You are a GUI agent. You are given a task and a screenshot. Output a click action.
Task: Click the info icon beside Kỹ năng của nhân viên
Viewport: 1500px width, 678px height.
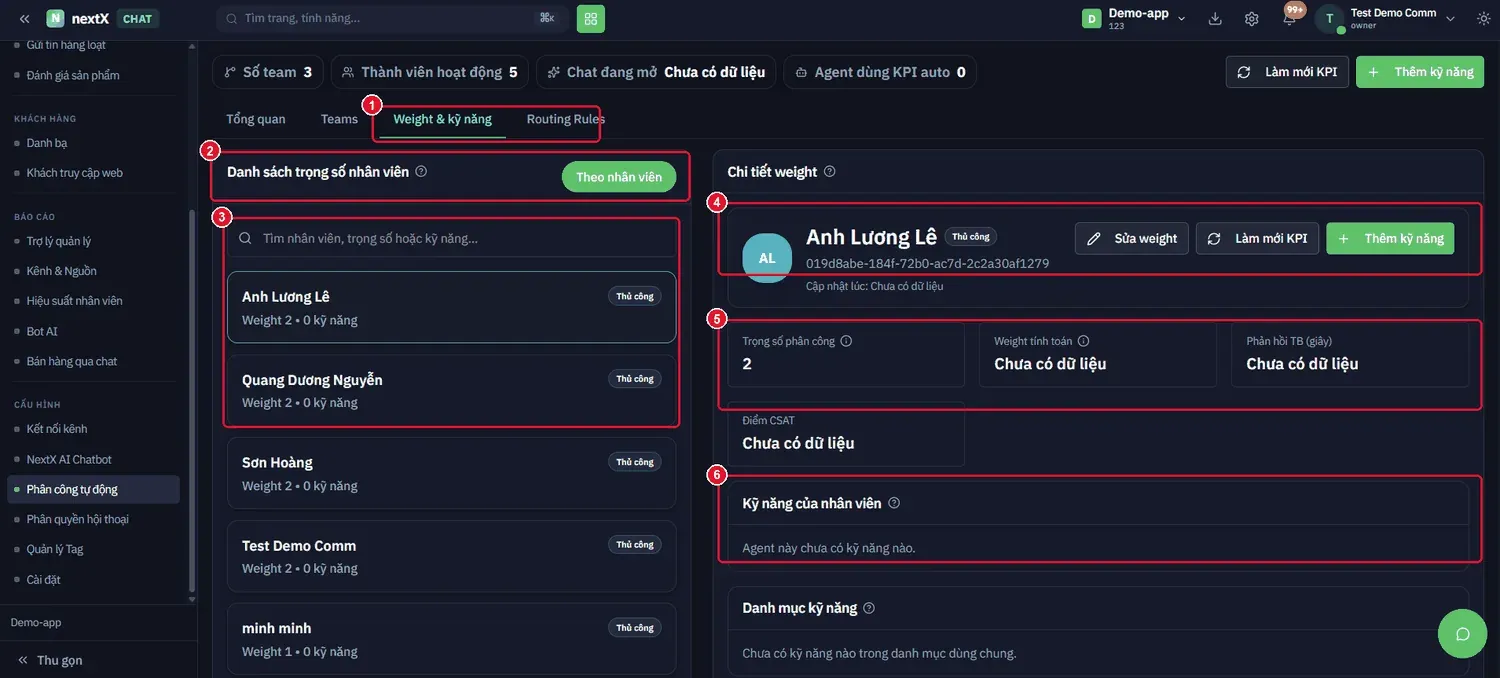(894, 503)
